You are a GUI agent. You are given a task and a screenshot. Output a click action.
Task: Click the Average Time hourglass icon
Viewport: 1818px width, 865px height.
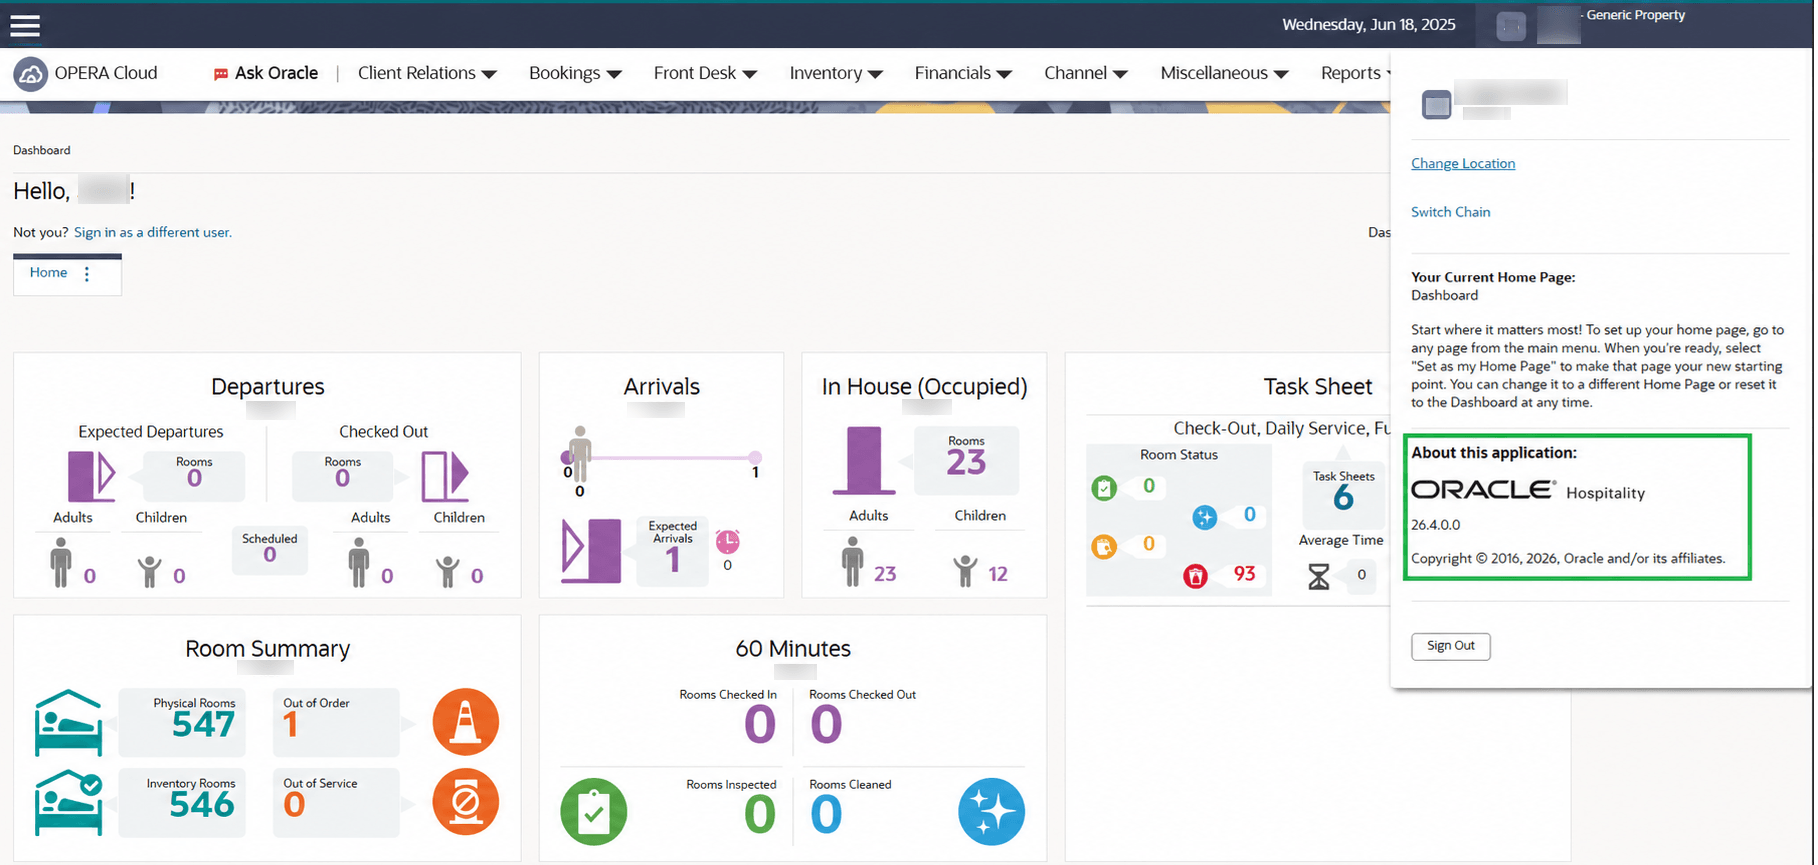pos(1319,576)
